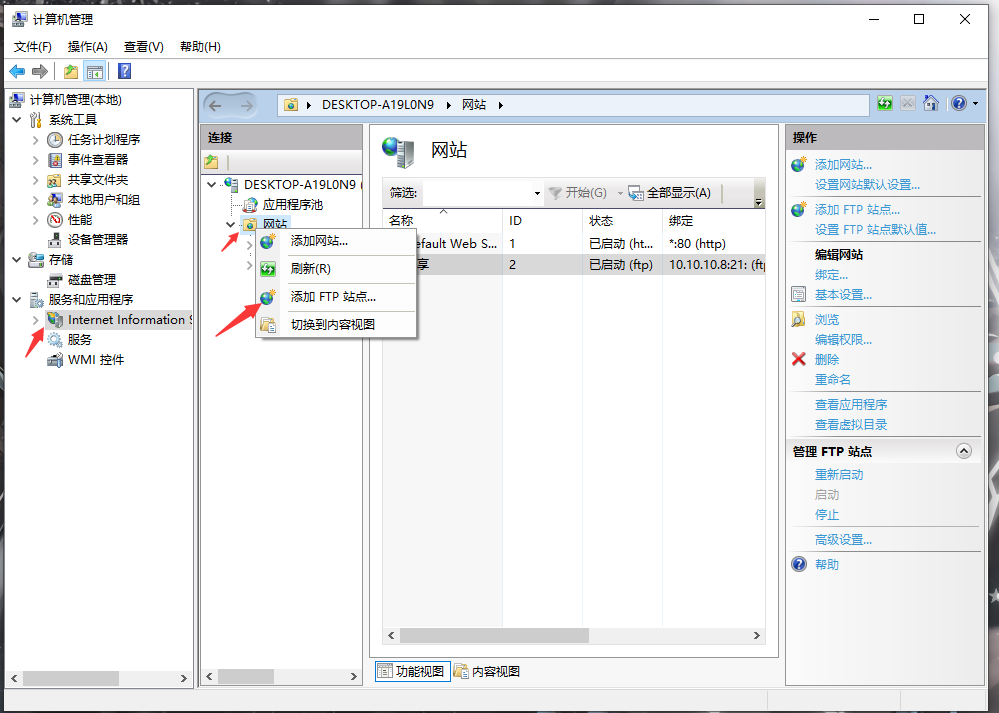
Task: Open the filter dropdown arrow beside 筛选
Action: click(x=537, y=193)
